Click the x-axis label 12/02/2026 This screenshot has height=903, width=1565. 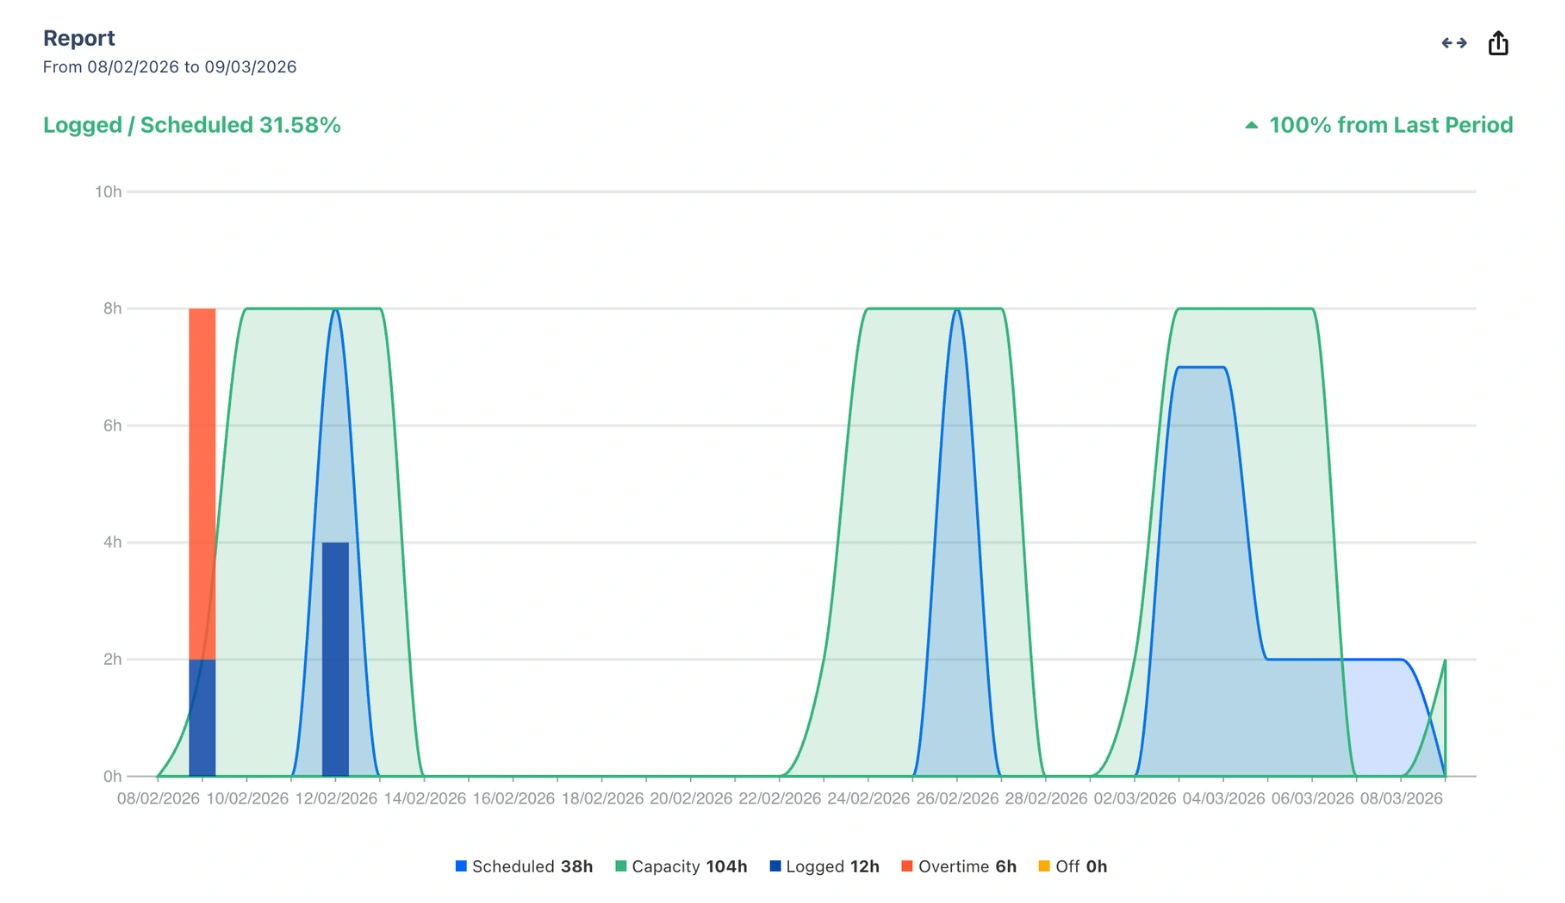tap(336, 798)
